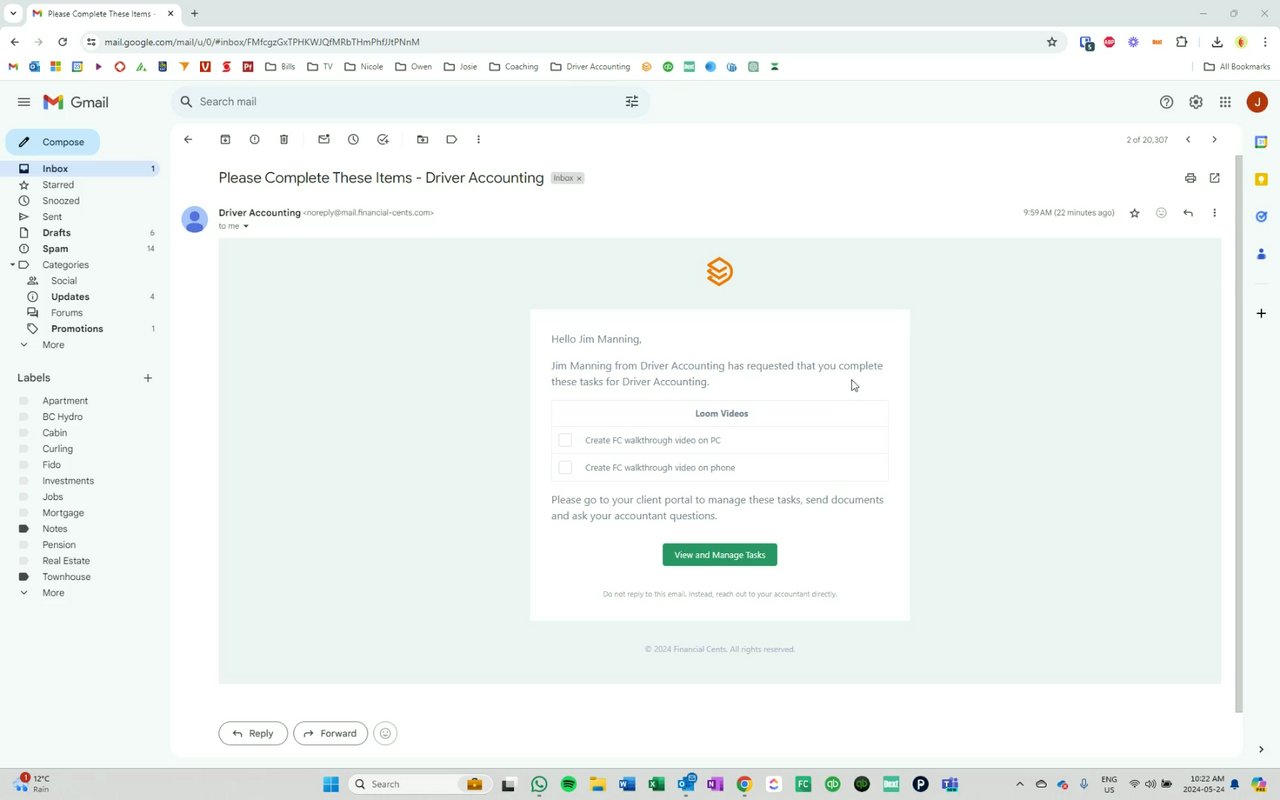Print this email conversation
Screen dimensions: 1280x800
[1190, 178]
